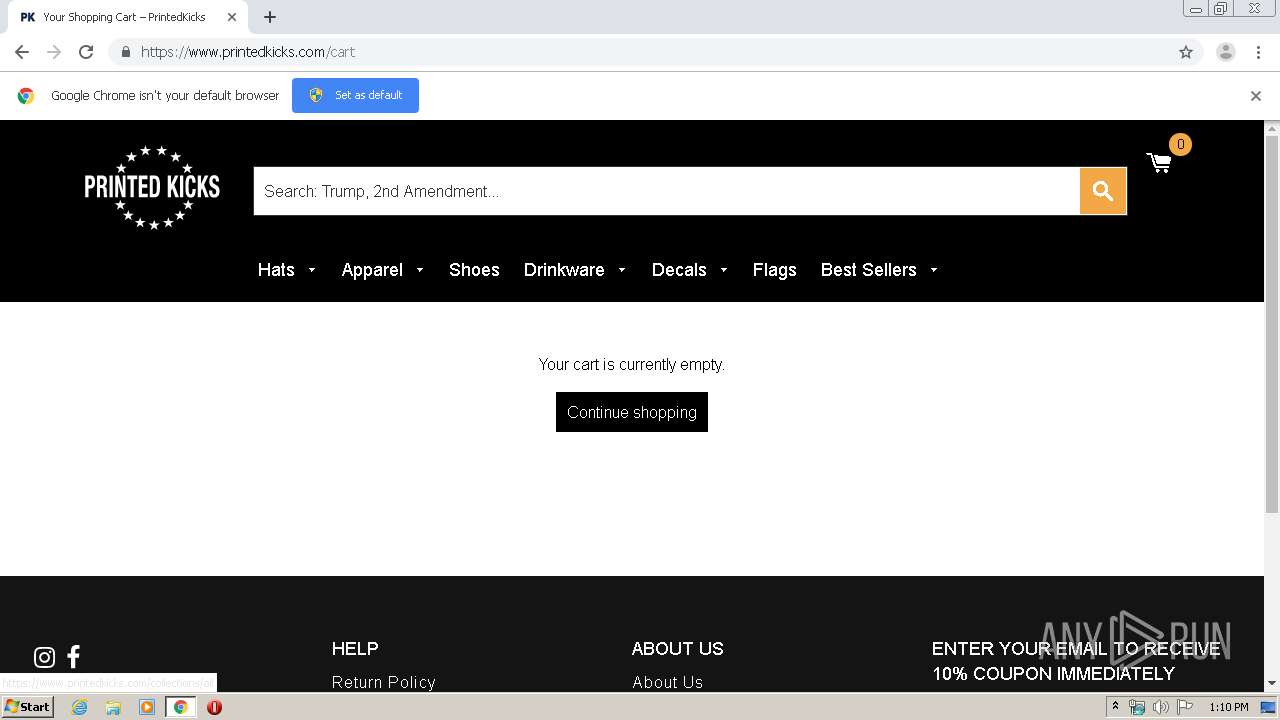Bookmark this page with star icon
The height and width of the screenshot is (720, 1280).
pyautogui.click(x=1186, y=52)
